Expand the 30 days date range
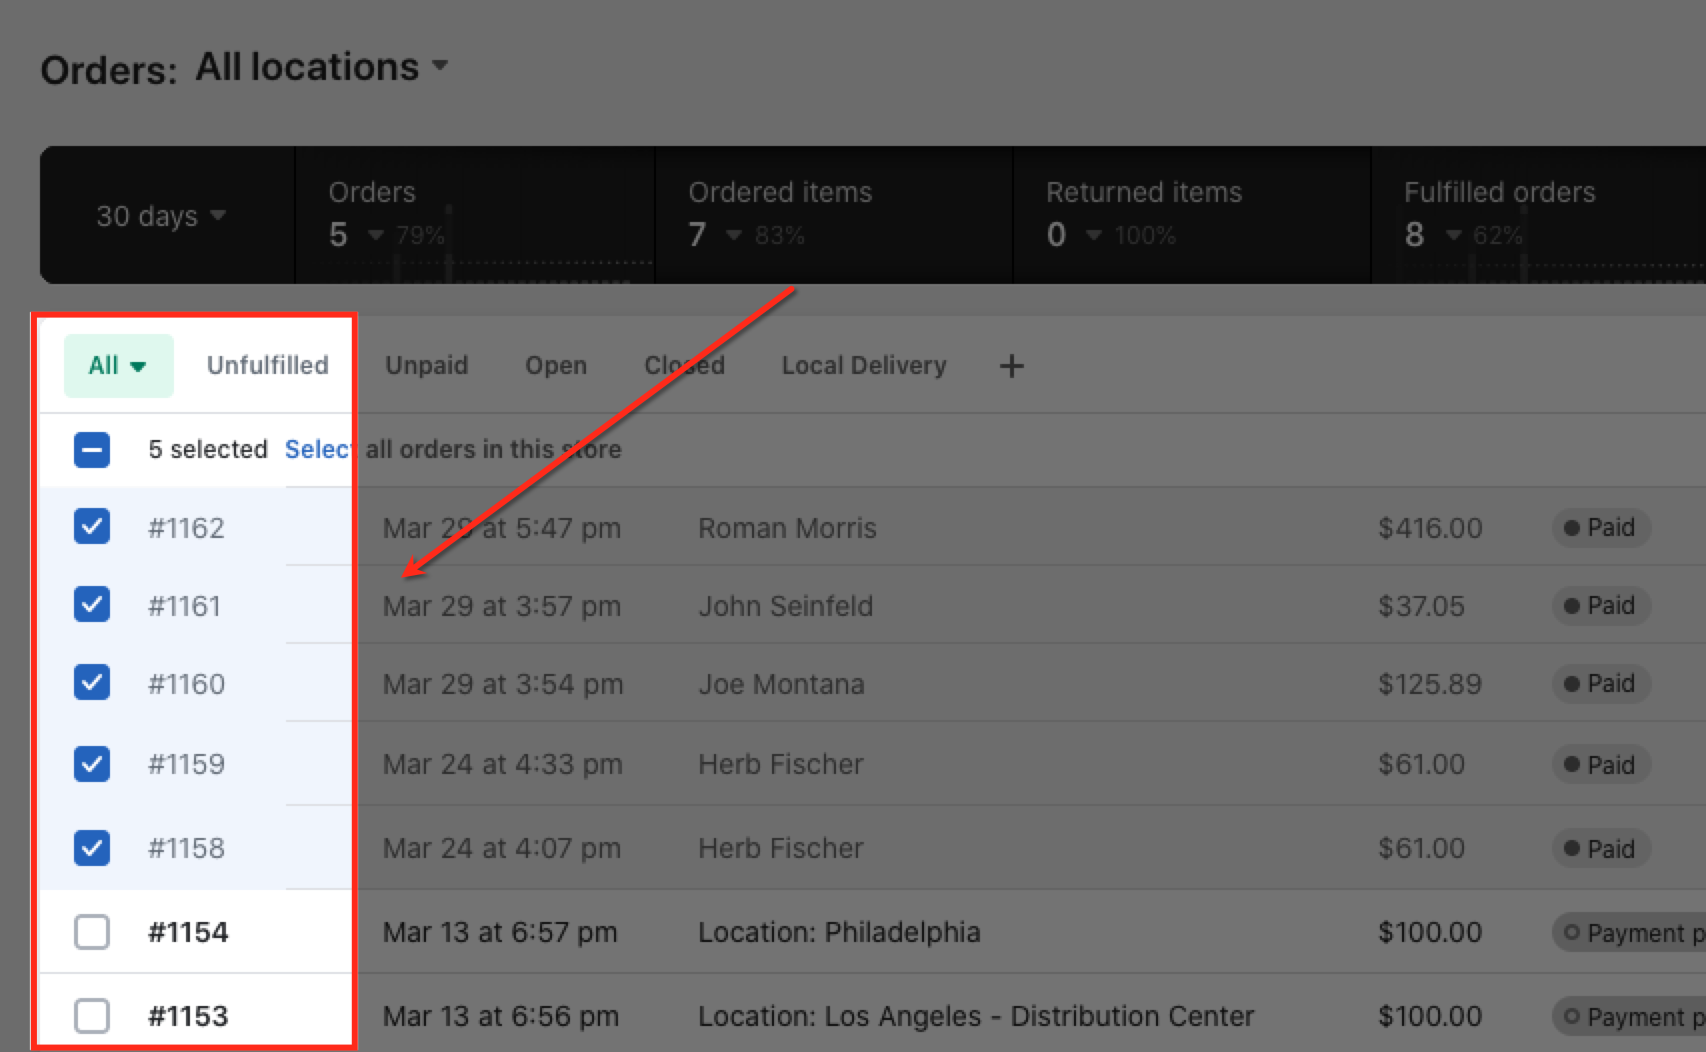 pyautogui.click(x=160, y=216)
